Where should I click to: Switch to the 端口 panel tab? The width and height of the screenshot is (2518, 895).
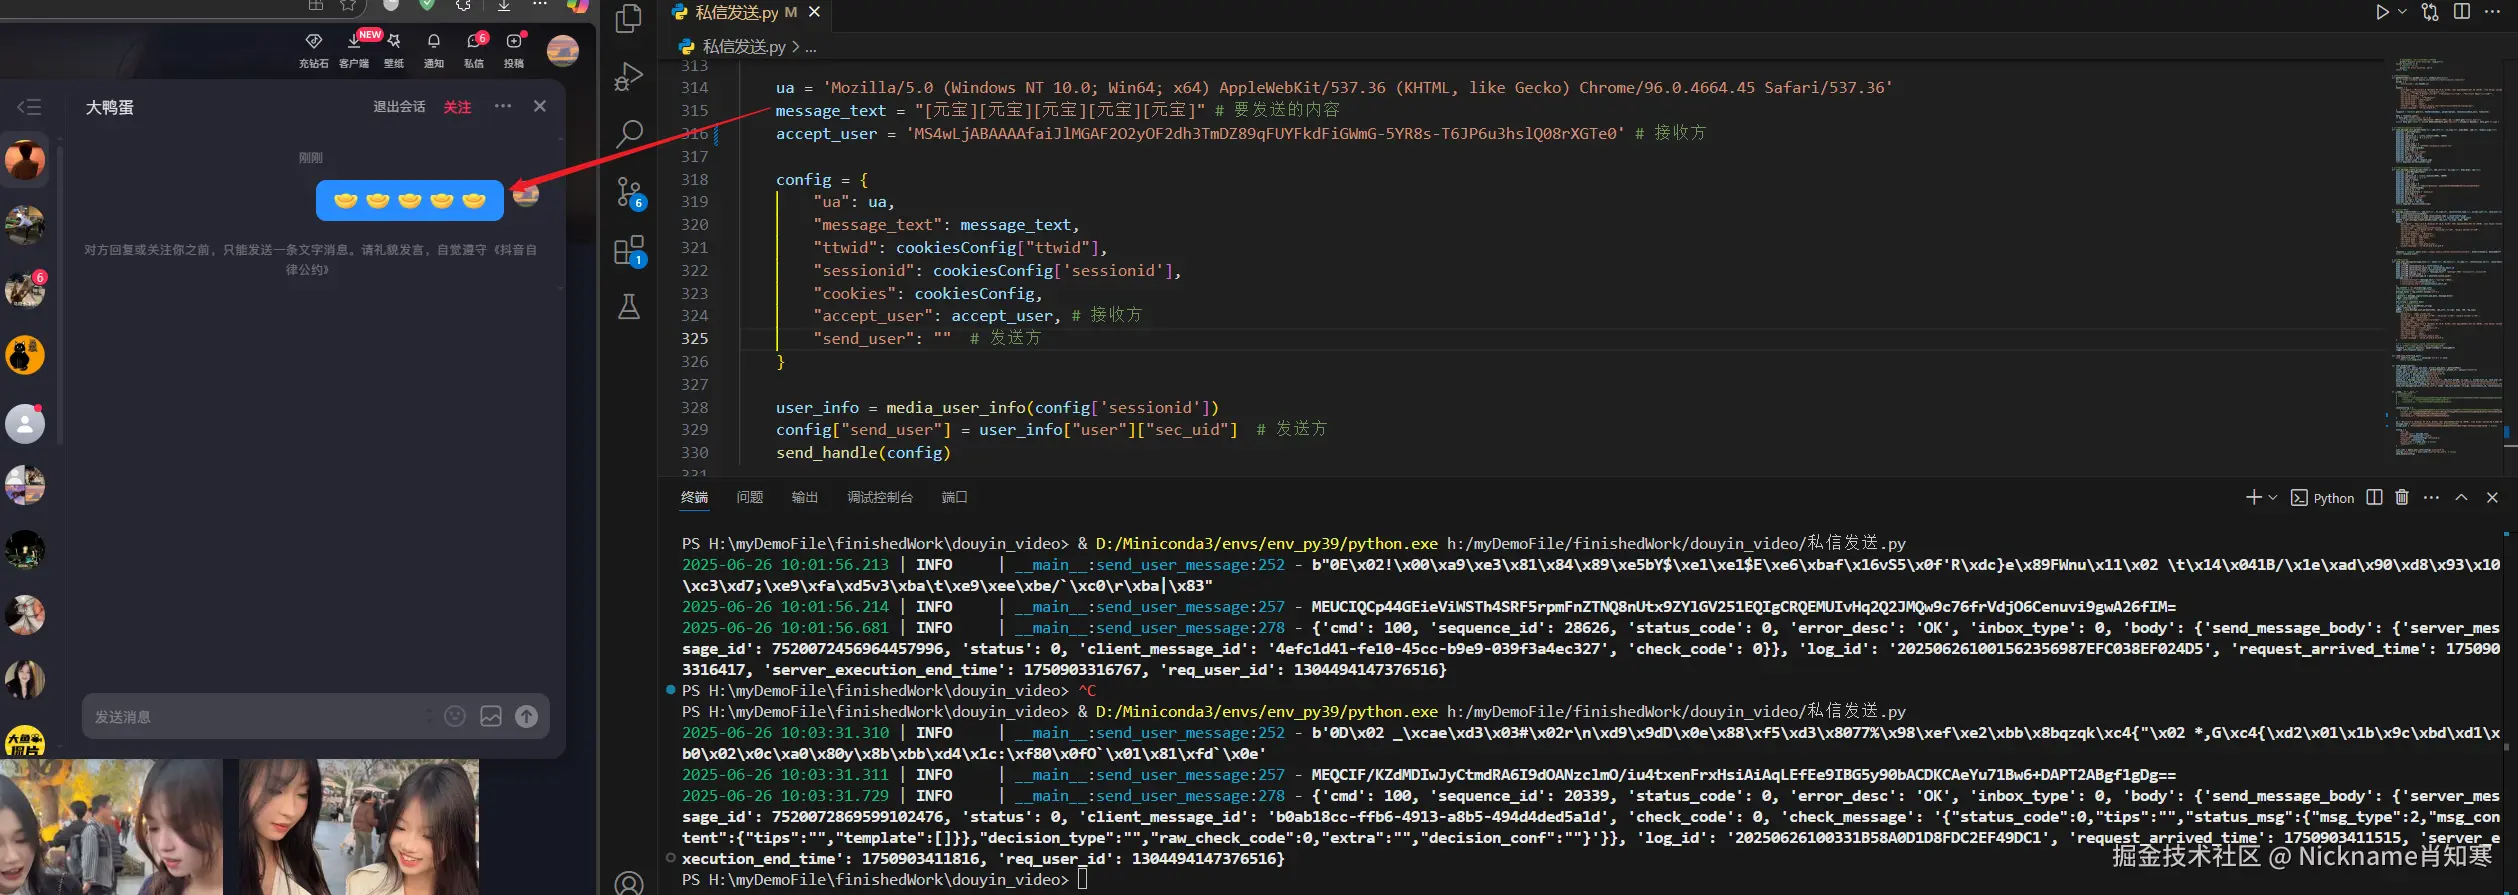[x=955, y=497]
